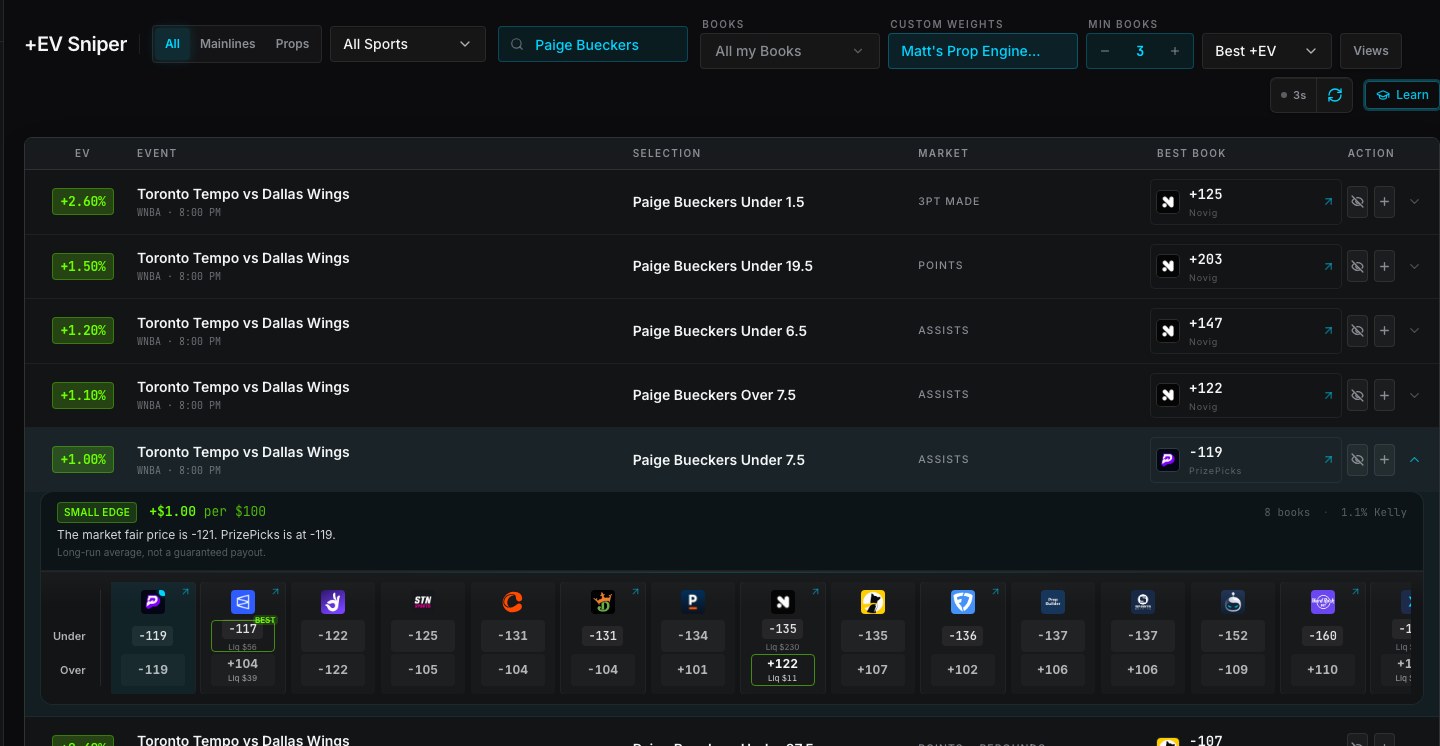Add Under 6.5 bet with plus icon
This screenshot has width=1440, height=746.
(1385, 330)
